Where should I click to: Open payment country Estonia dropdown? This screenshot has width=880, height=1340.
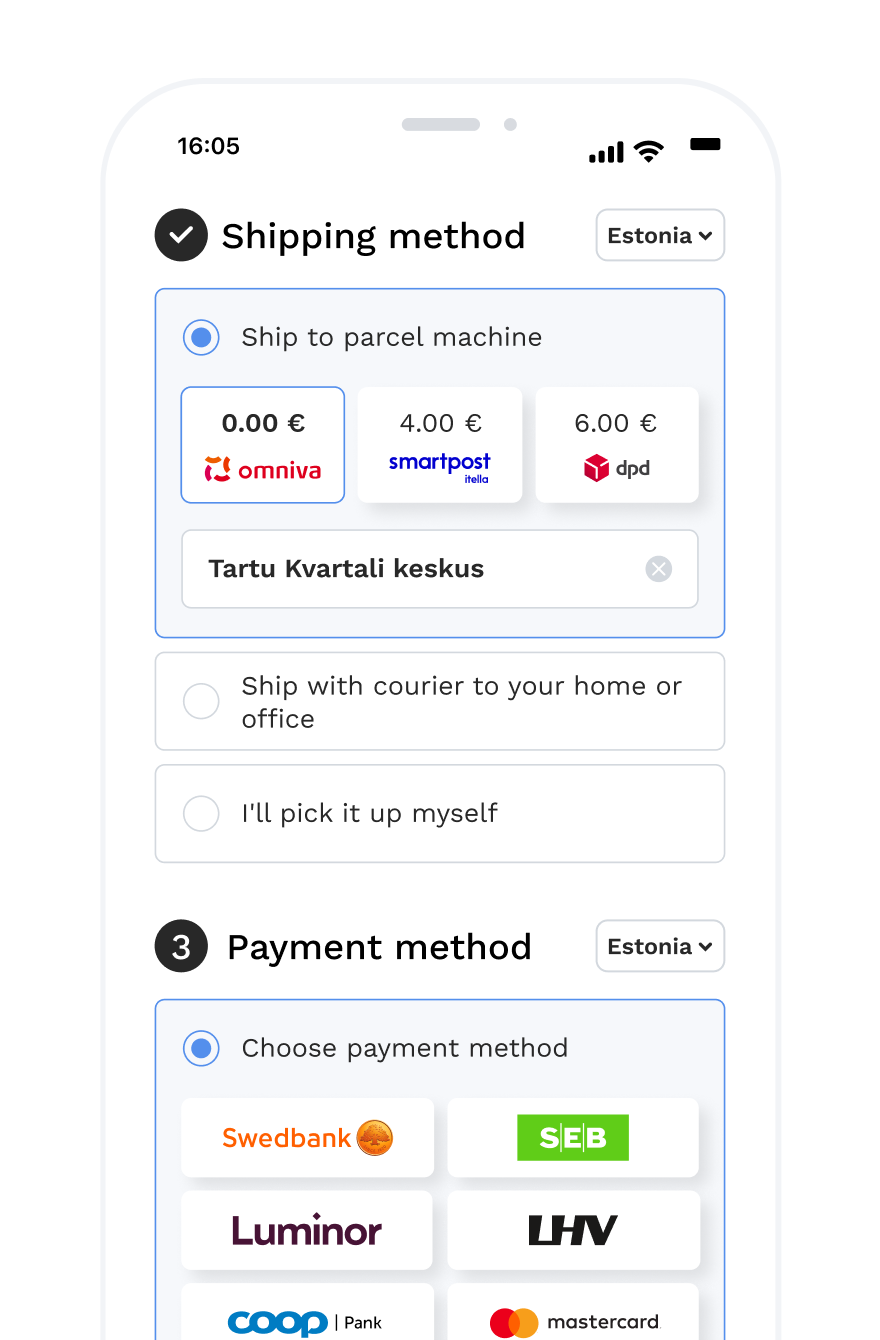(660, 946)
